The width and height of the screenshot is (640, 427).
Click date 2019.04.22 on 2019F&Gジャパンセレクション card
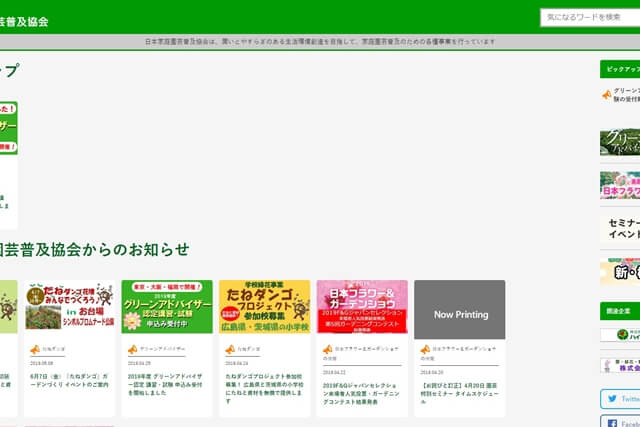click(334, 372)
